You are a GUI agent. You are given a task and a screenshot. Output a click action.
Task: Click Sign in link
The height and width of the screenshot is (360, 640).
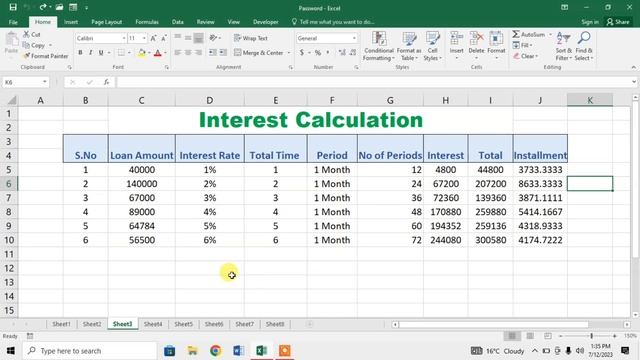pyautogui.click(x=590, y=22)
